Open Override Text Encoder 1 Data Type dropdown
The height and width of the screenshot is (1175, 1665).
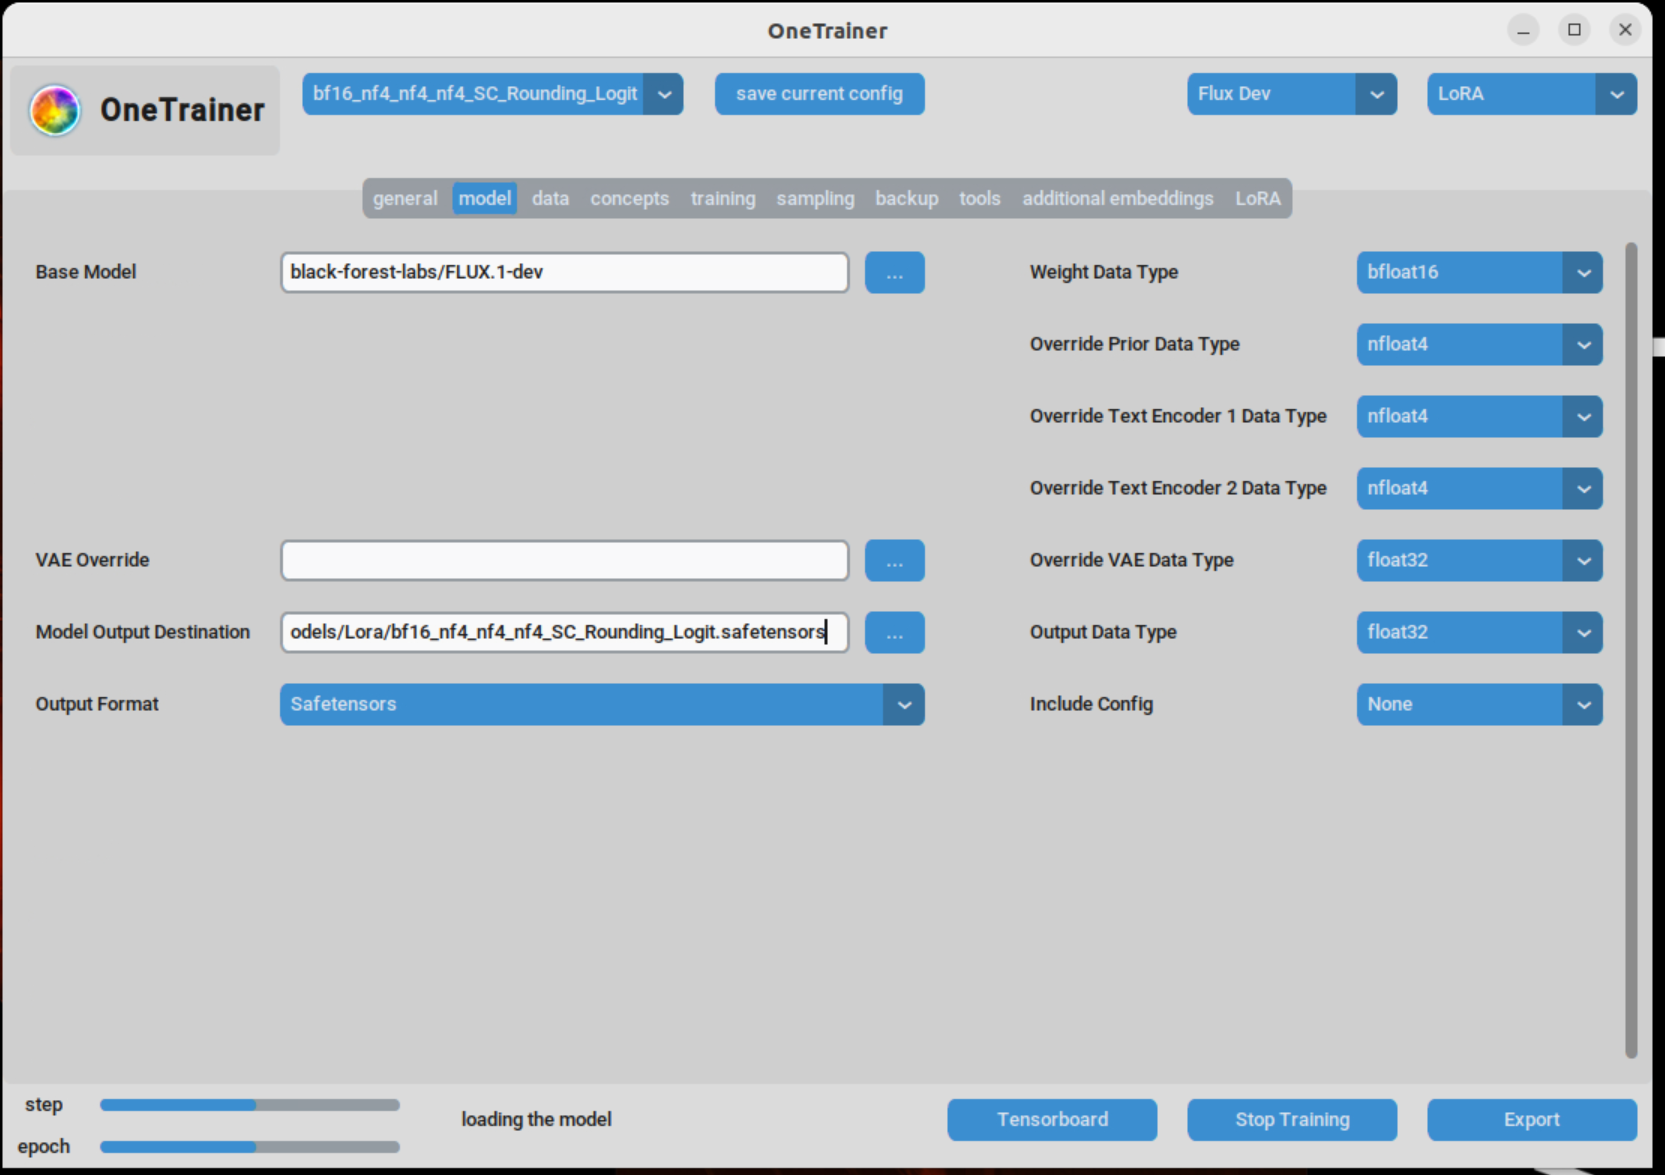tap(1479, 416)
